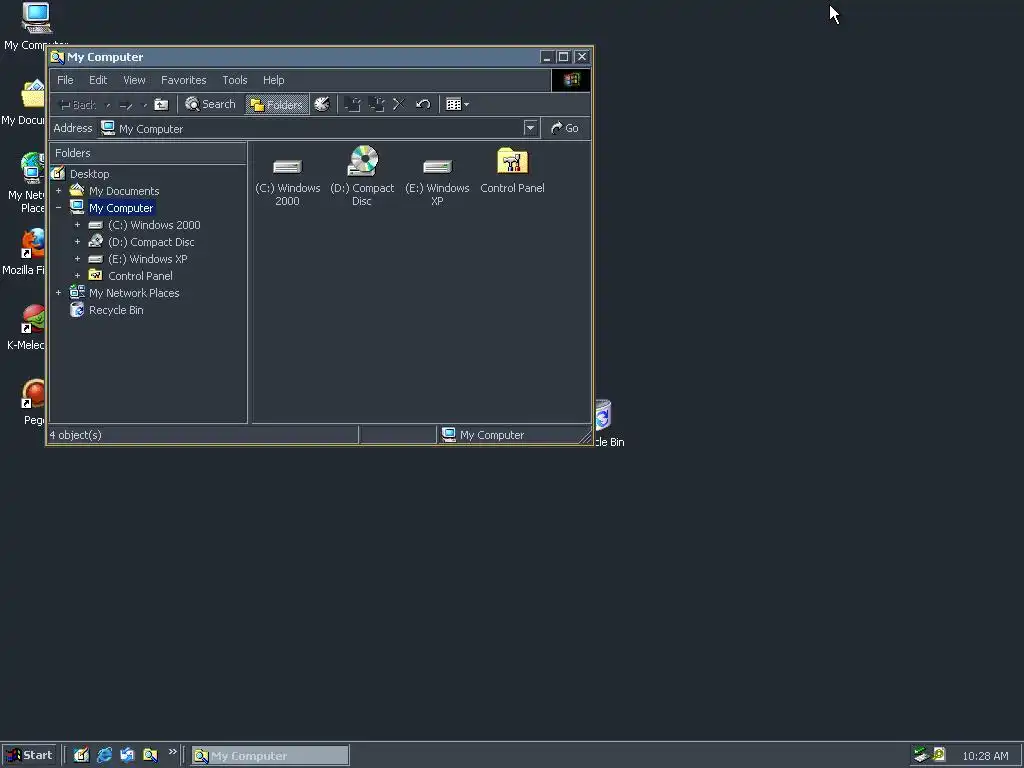1024x768 pixels.
Task: Select the My Network Places desktop icon
Action: coord(27,183)
